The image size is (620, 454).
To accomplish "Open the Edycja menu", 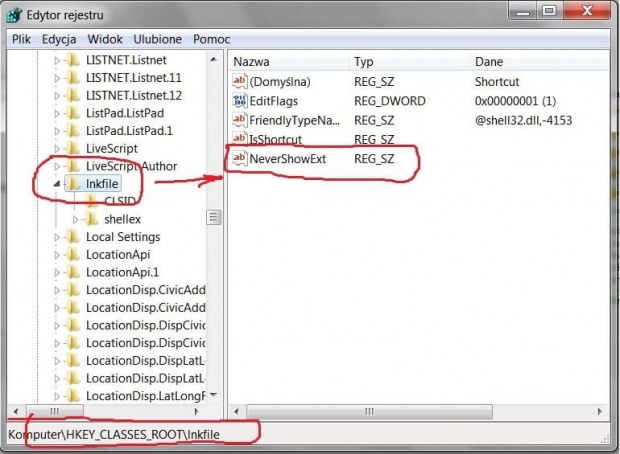I will (59, 39).
